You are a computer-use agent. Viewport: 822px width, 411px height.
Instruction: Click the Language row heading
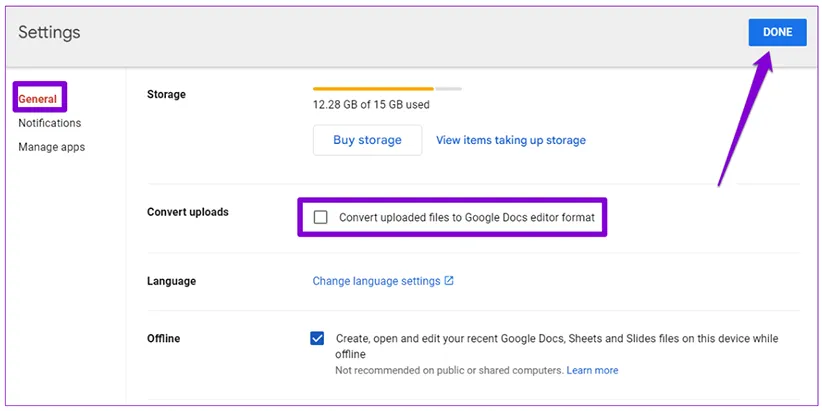[x=171, y=281]
